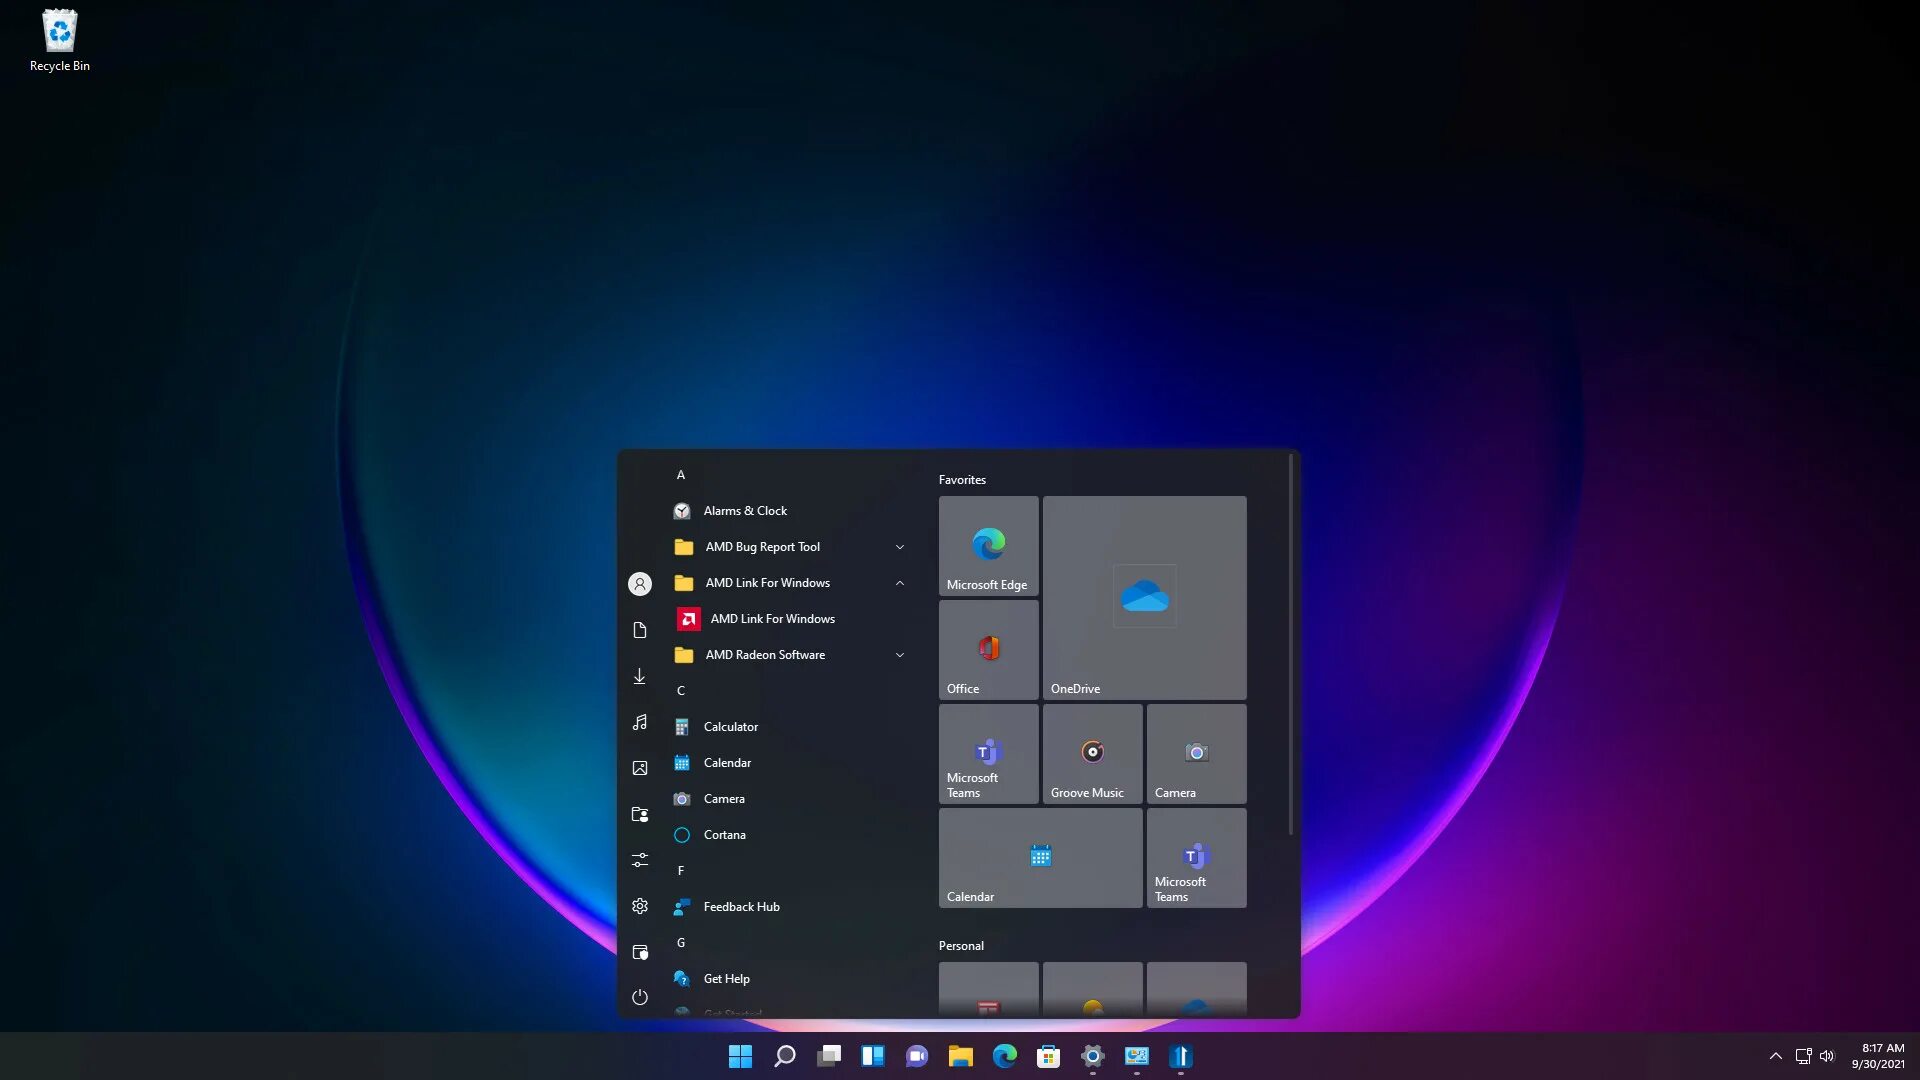Open OneDrive from Favorites
Screen dimensions: 1920x1080
tap(1143, 596)
